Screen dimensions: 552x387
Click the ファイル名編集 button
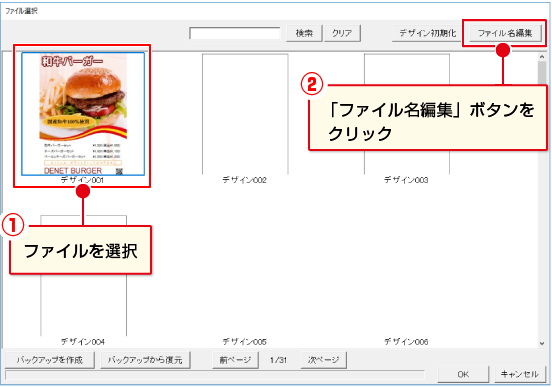pyautogui.click(x=505, y=33)
